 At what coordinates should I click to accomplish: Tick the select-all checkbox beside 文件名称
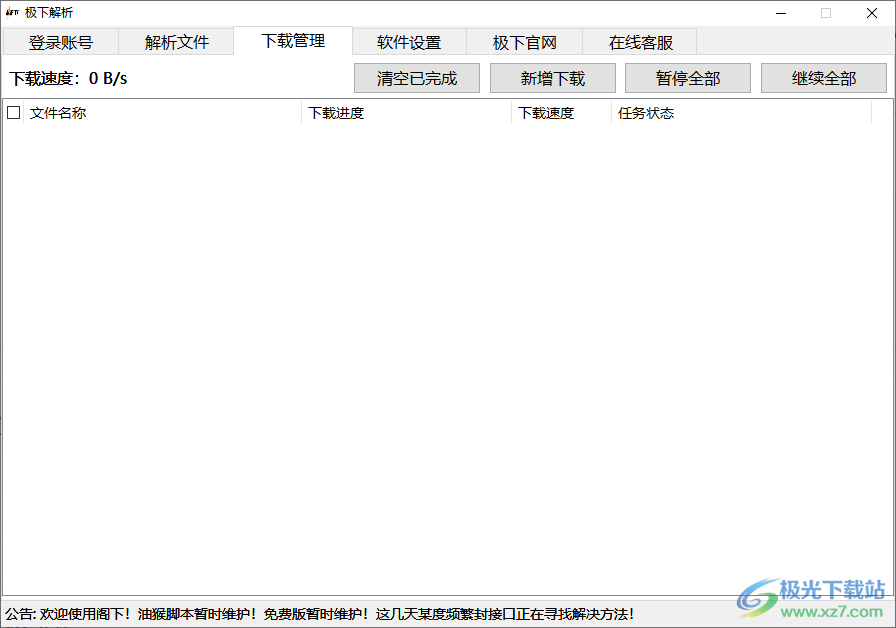point(14,113)
